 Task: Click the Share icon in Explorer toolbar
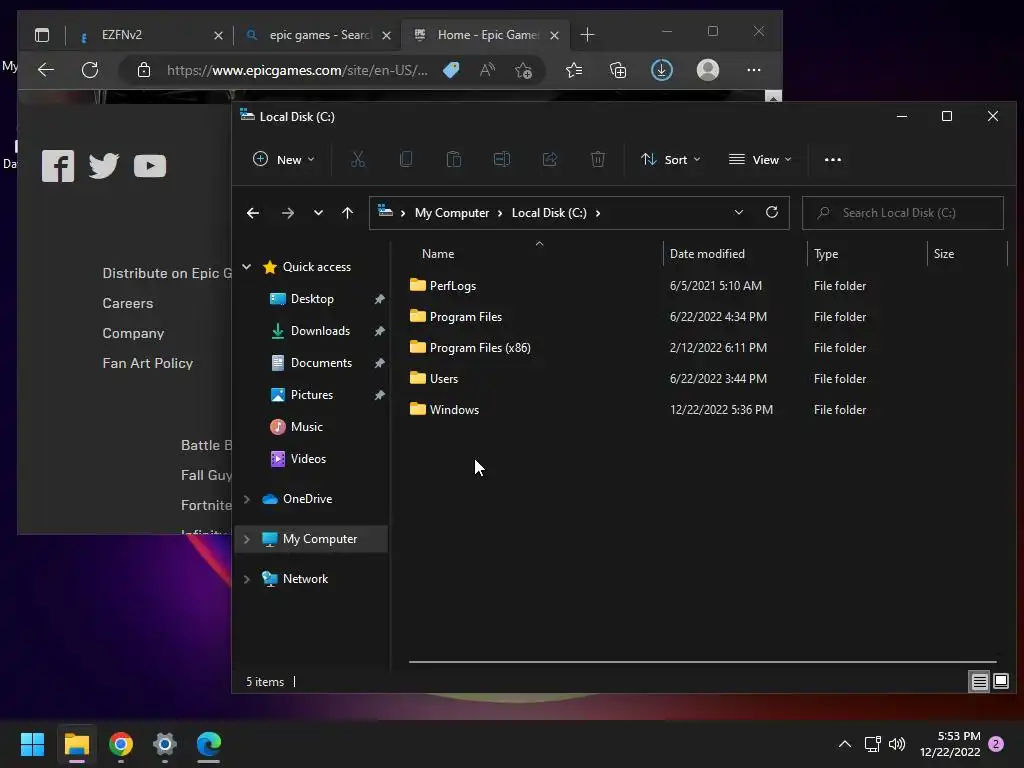point(550,159)
